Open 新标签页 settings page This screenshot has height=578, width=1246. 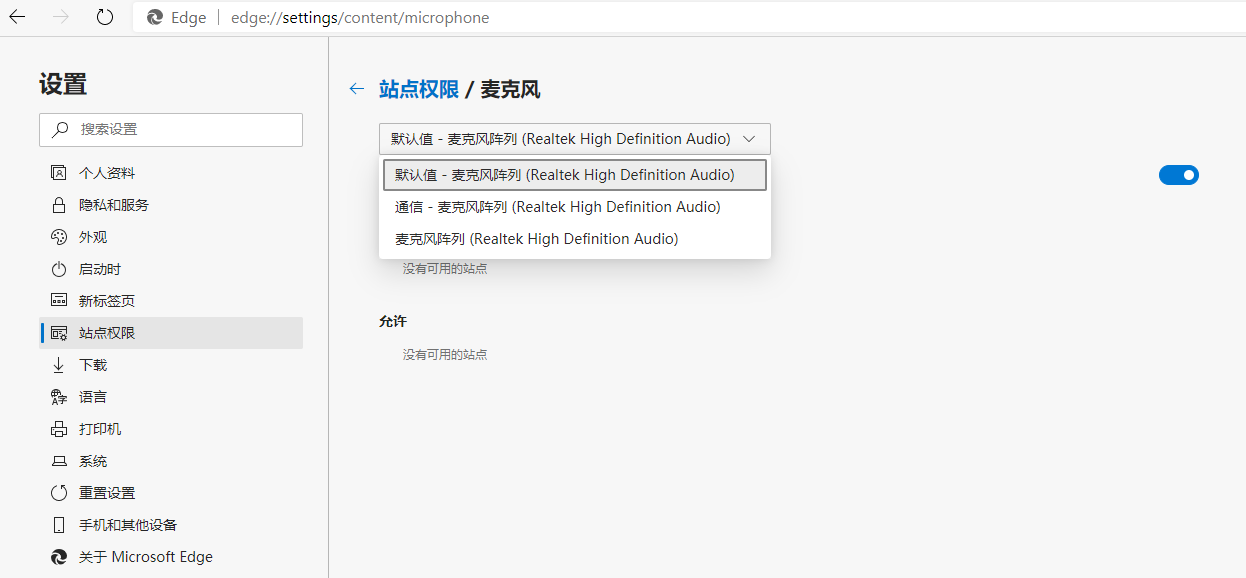click(x=171, y=301)
